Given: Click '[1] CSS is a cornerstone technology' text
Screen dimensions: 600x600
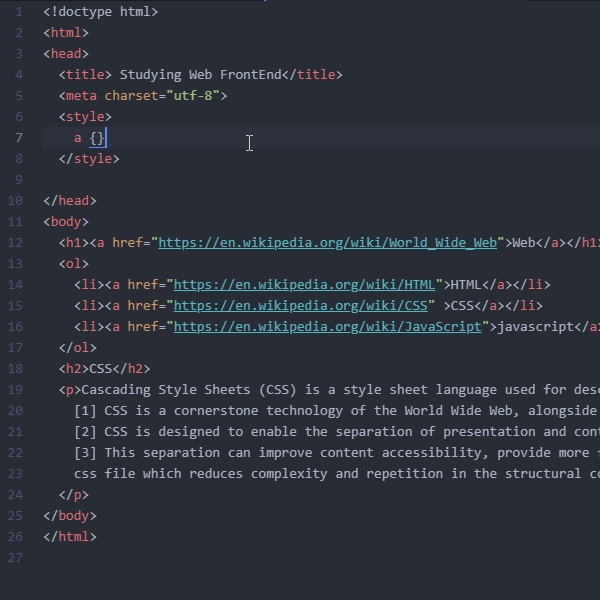Looking at the screenshot, I should point(208,411).
